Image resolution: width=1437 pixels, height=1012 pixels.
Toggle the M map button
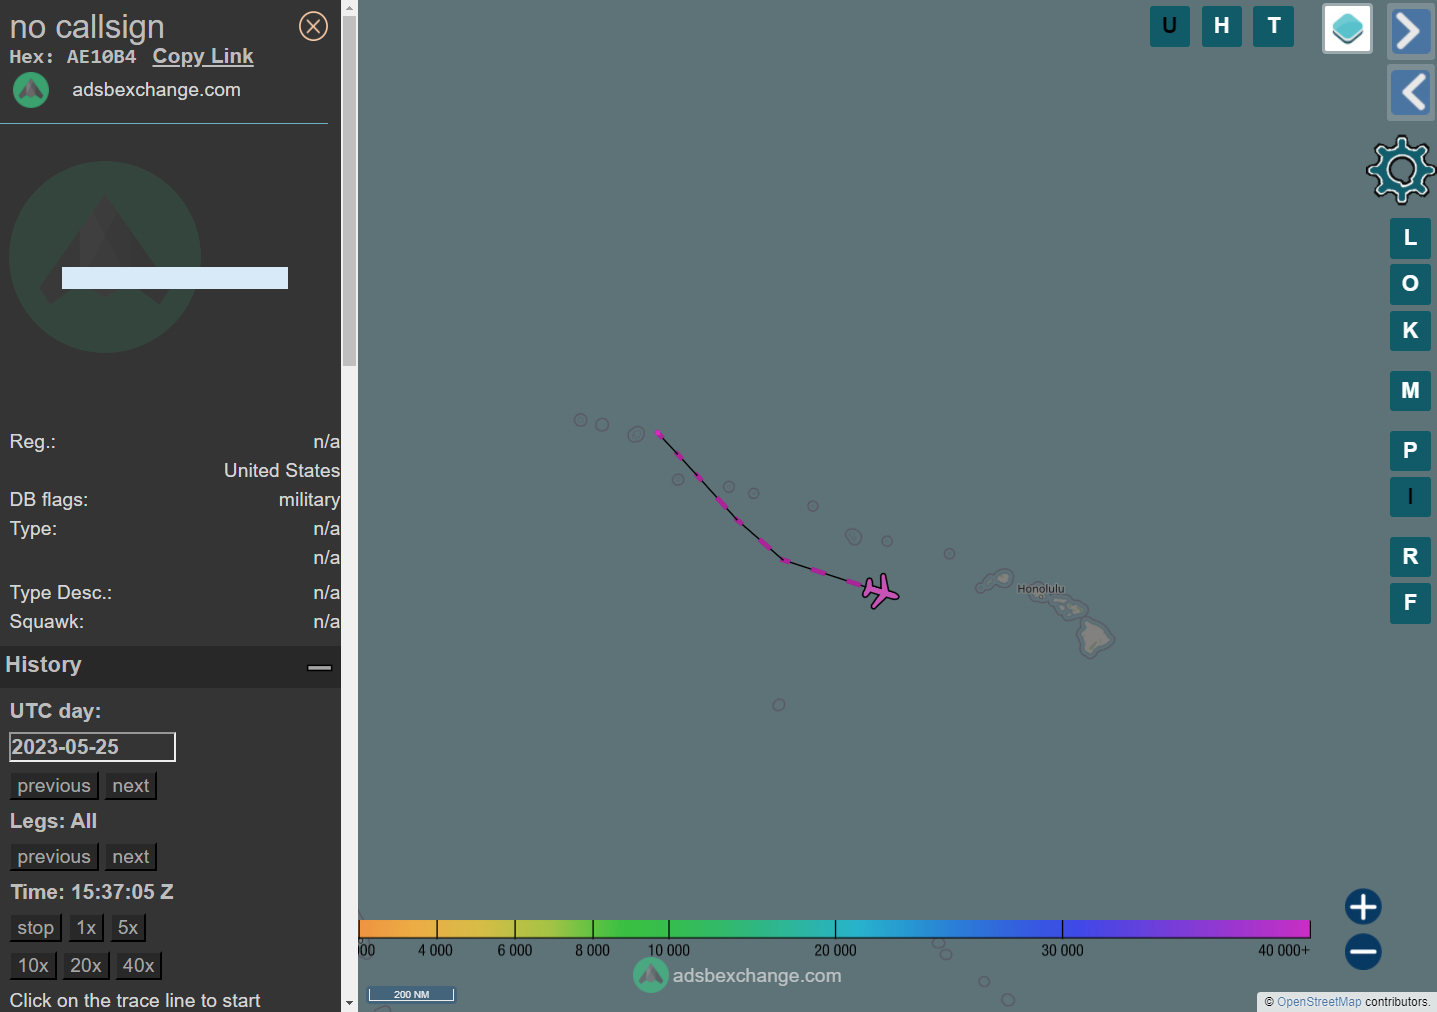point(1410,391)
